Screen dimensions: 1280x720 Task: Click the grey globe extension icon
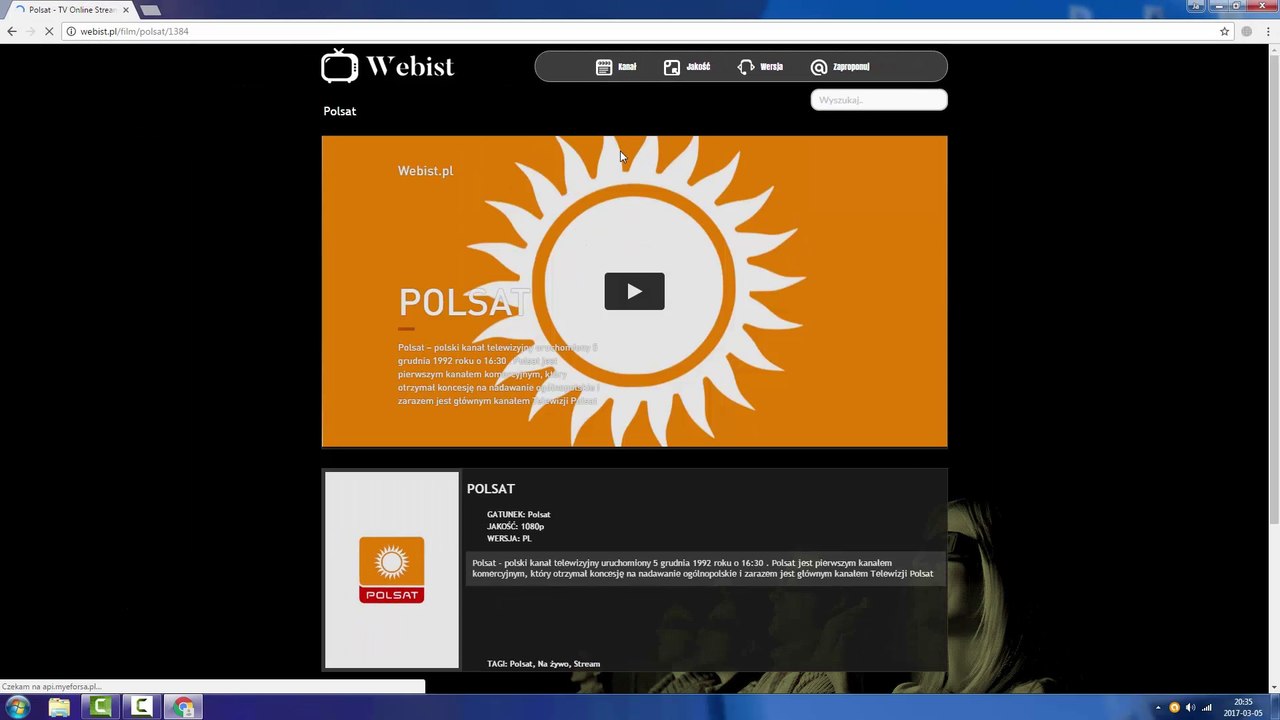pyautogui.click(x=1246, y=31)
